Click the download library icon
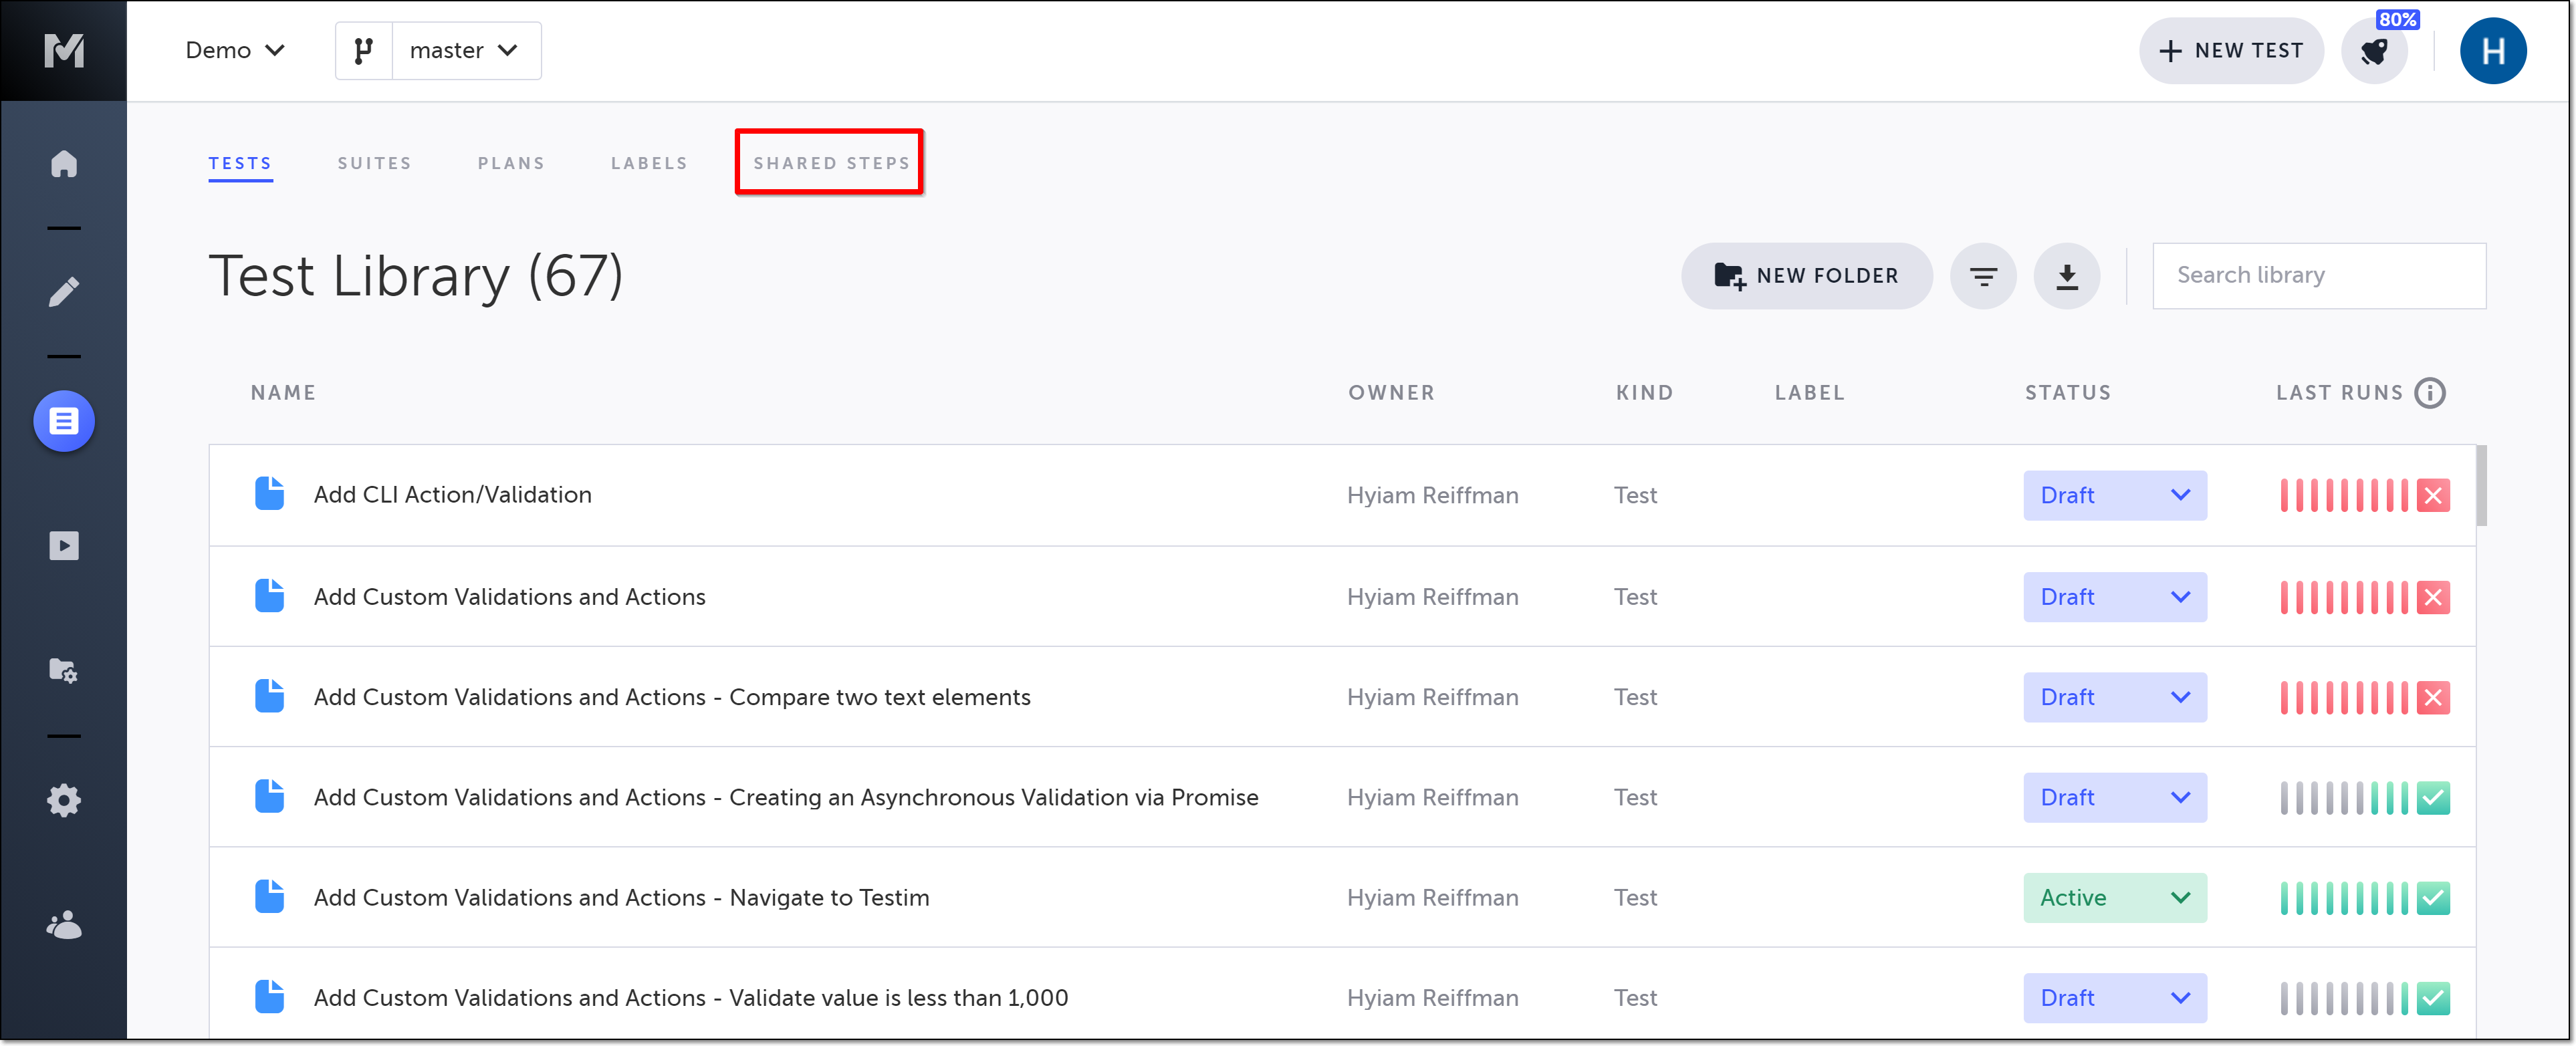2576x1046 pixels. (2066, 276)
